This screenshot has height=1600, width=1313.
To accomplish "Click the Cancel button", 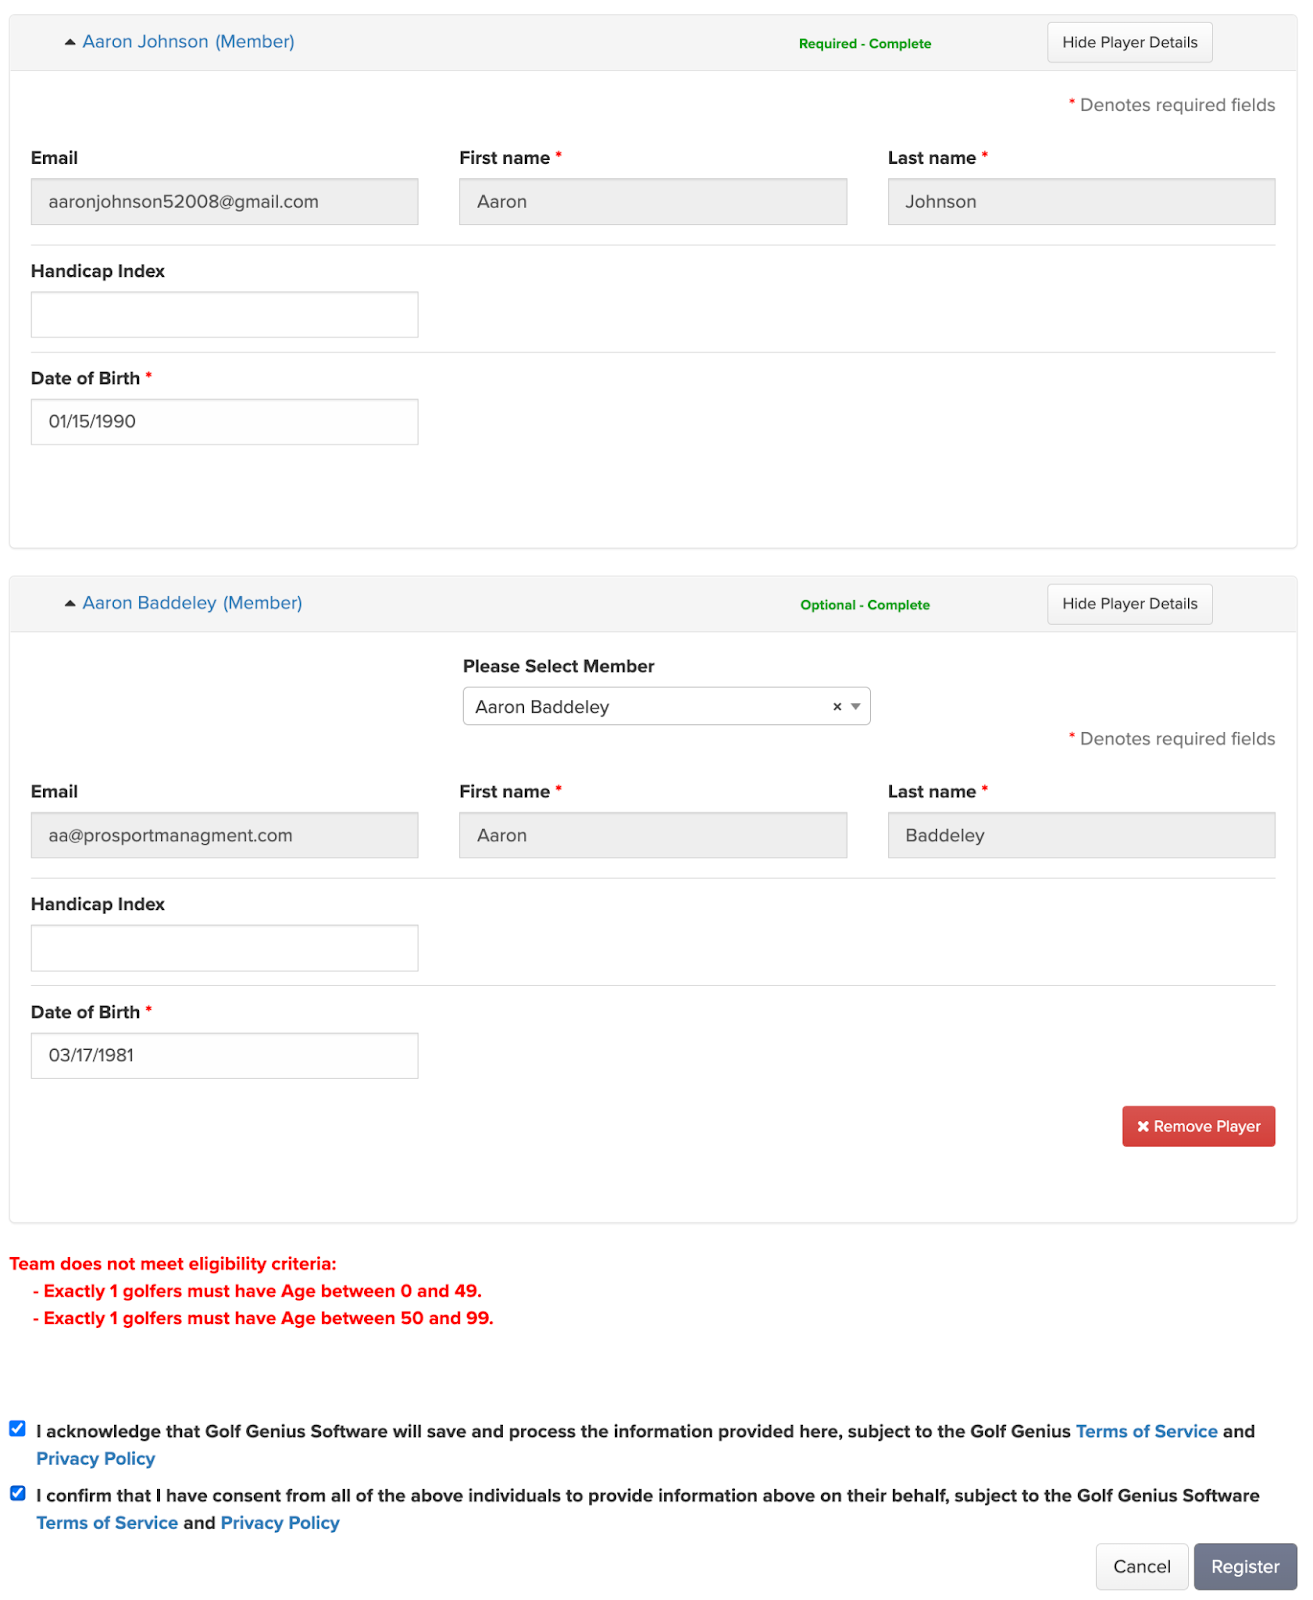I will (x=1141, y=1567).
